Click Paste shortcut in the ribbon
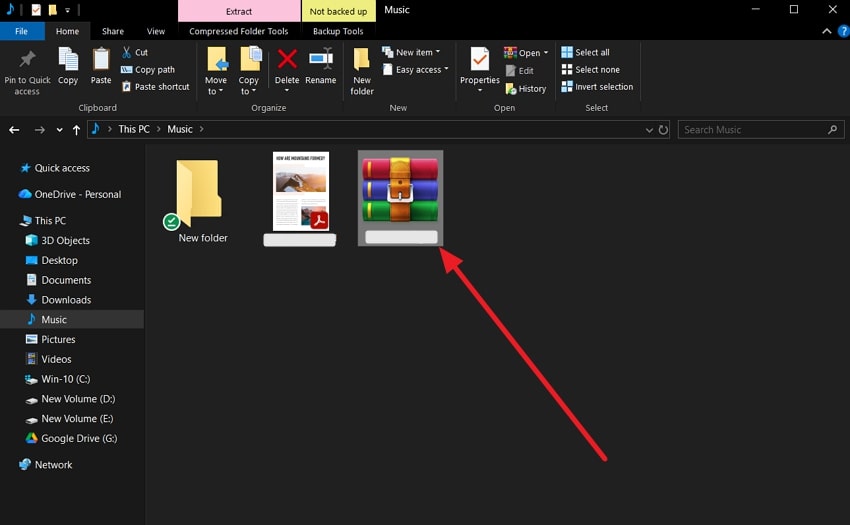The height and width of the screenshot is (525, 850). (x=156, y=87)
